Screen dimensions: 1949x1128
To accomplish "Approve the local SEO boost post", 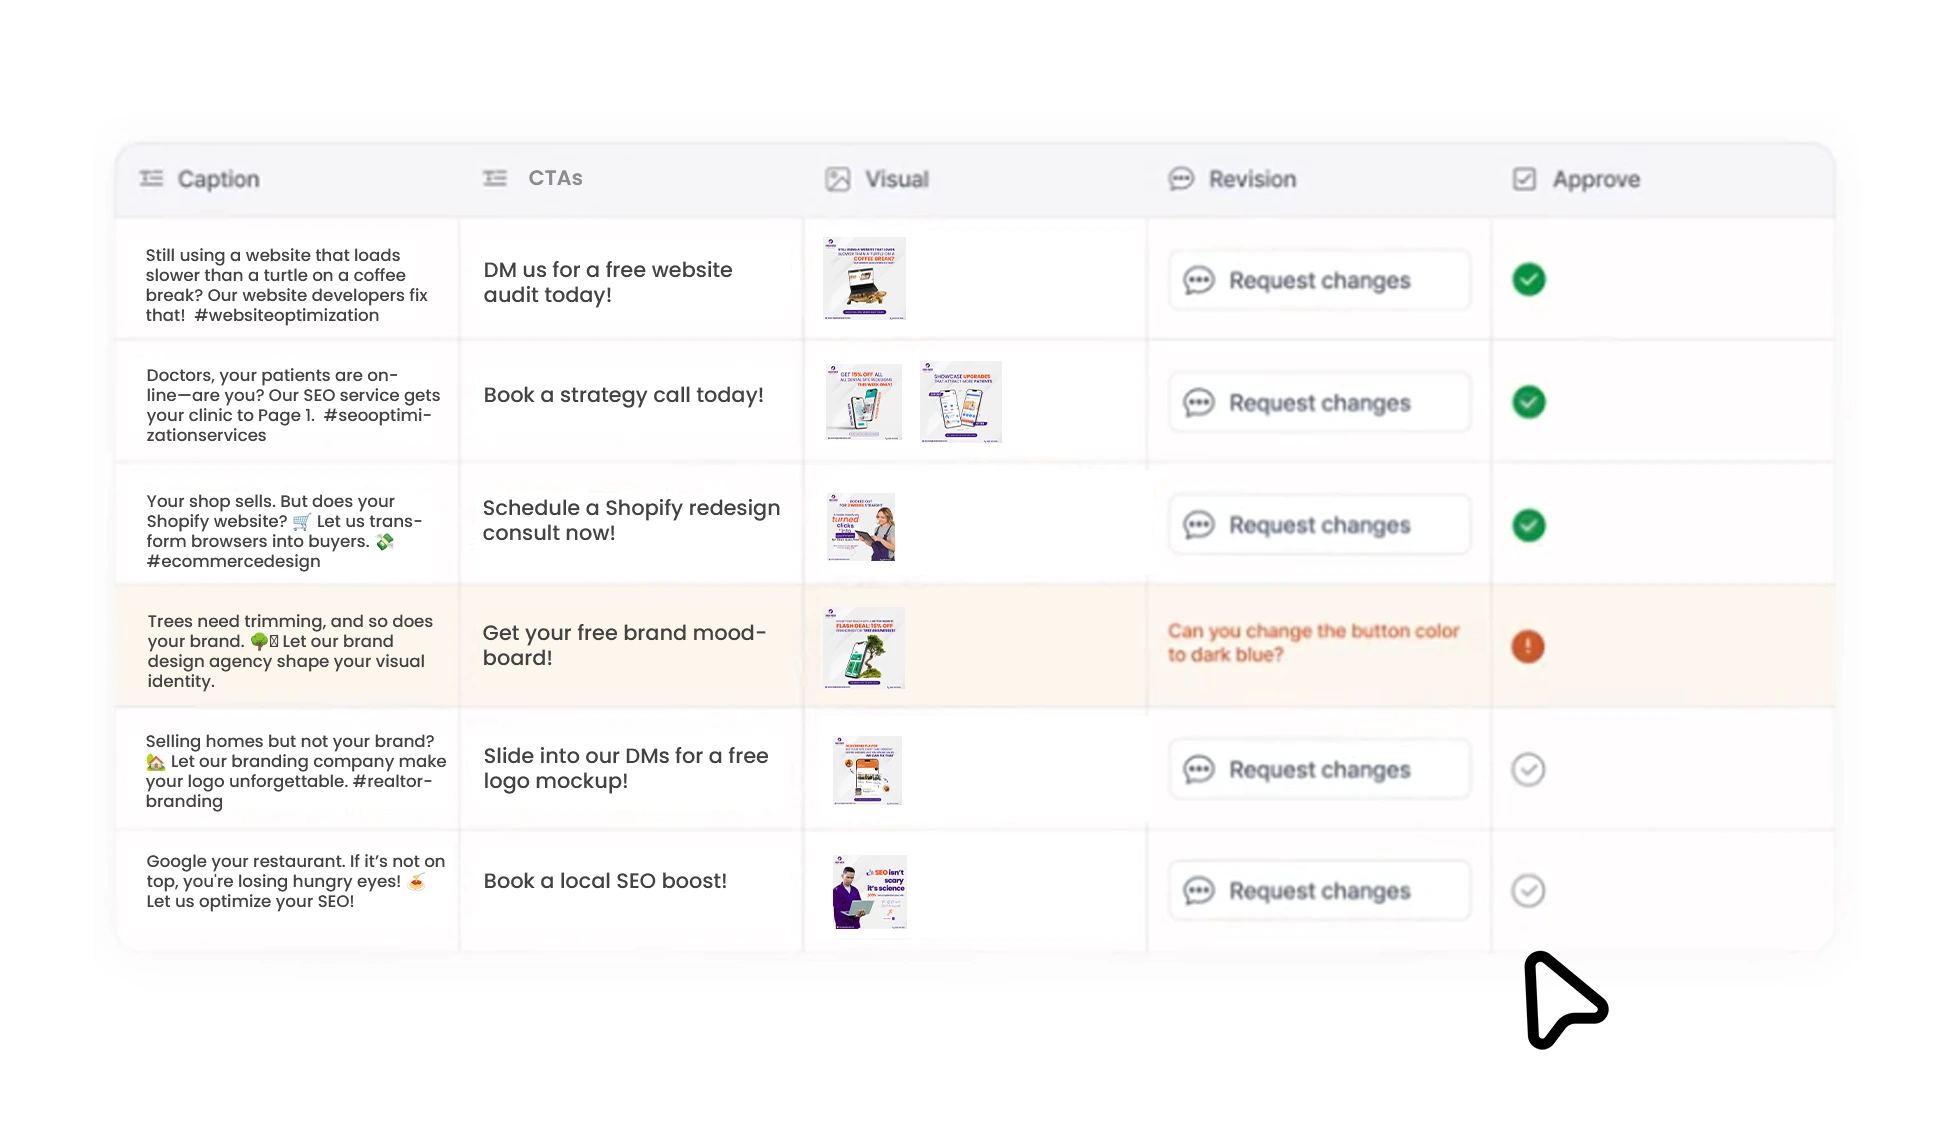I will (x=1528, y=890).
